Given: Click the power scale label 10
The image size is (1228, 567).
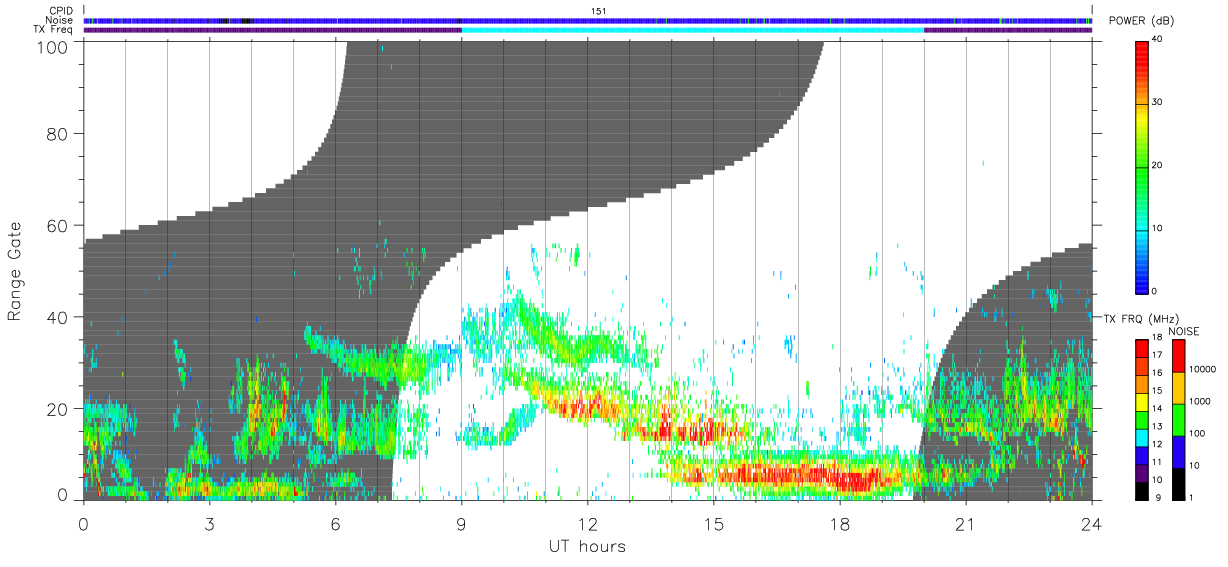Looking at the screenshot, I should point(1159,228).
